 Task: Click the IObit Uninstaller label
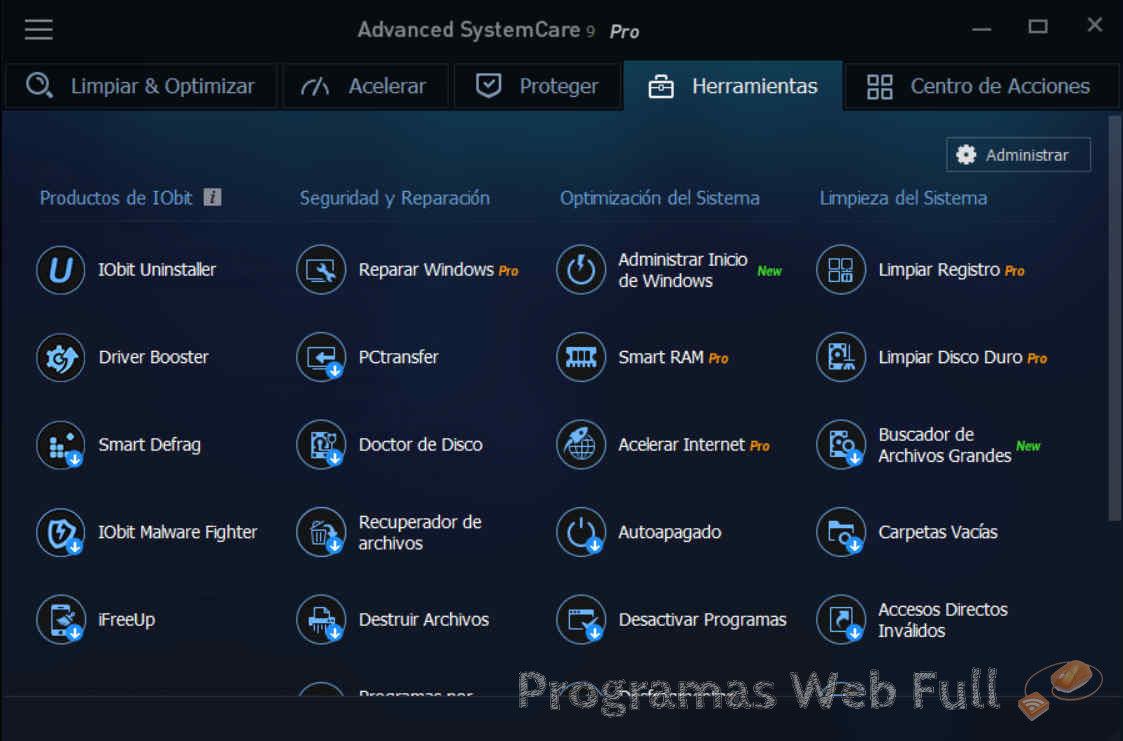pyautogui.click(x=157, y=270)
